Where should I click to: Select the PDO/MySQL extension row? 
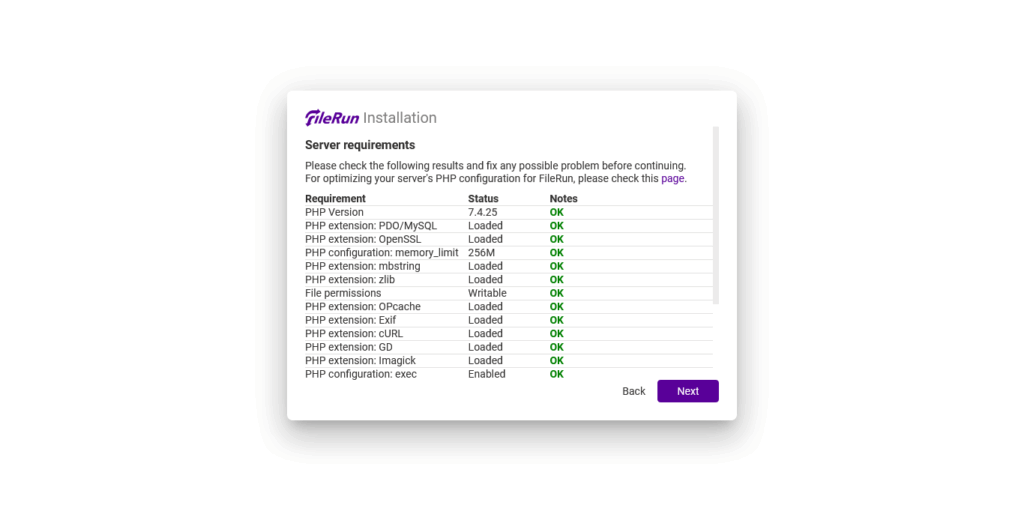click(x=509, y=225)
